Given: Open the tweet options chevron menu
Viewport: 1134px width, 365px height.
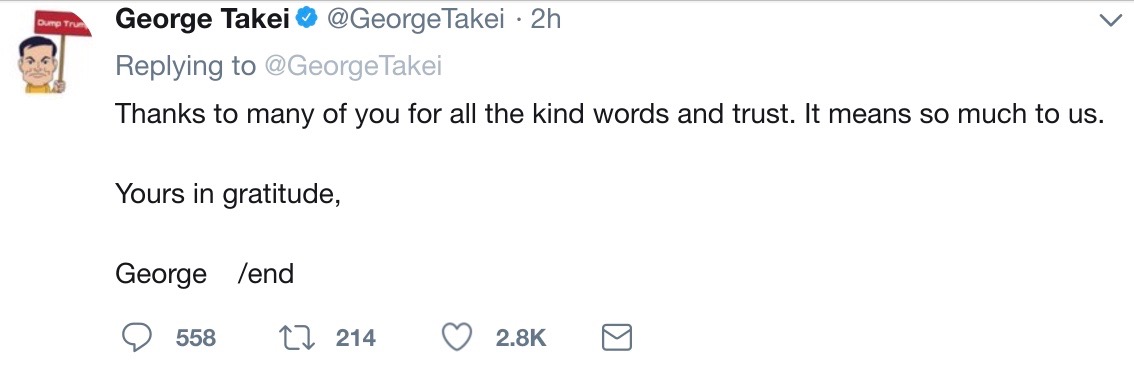Looking at the screenshot, I should click(1109, 21).
